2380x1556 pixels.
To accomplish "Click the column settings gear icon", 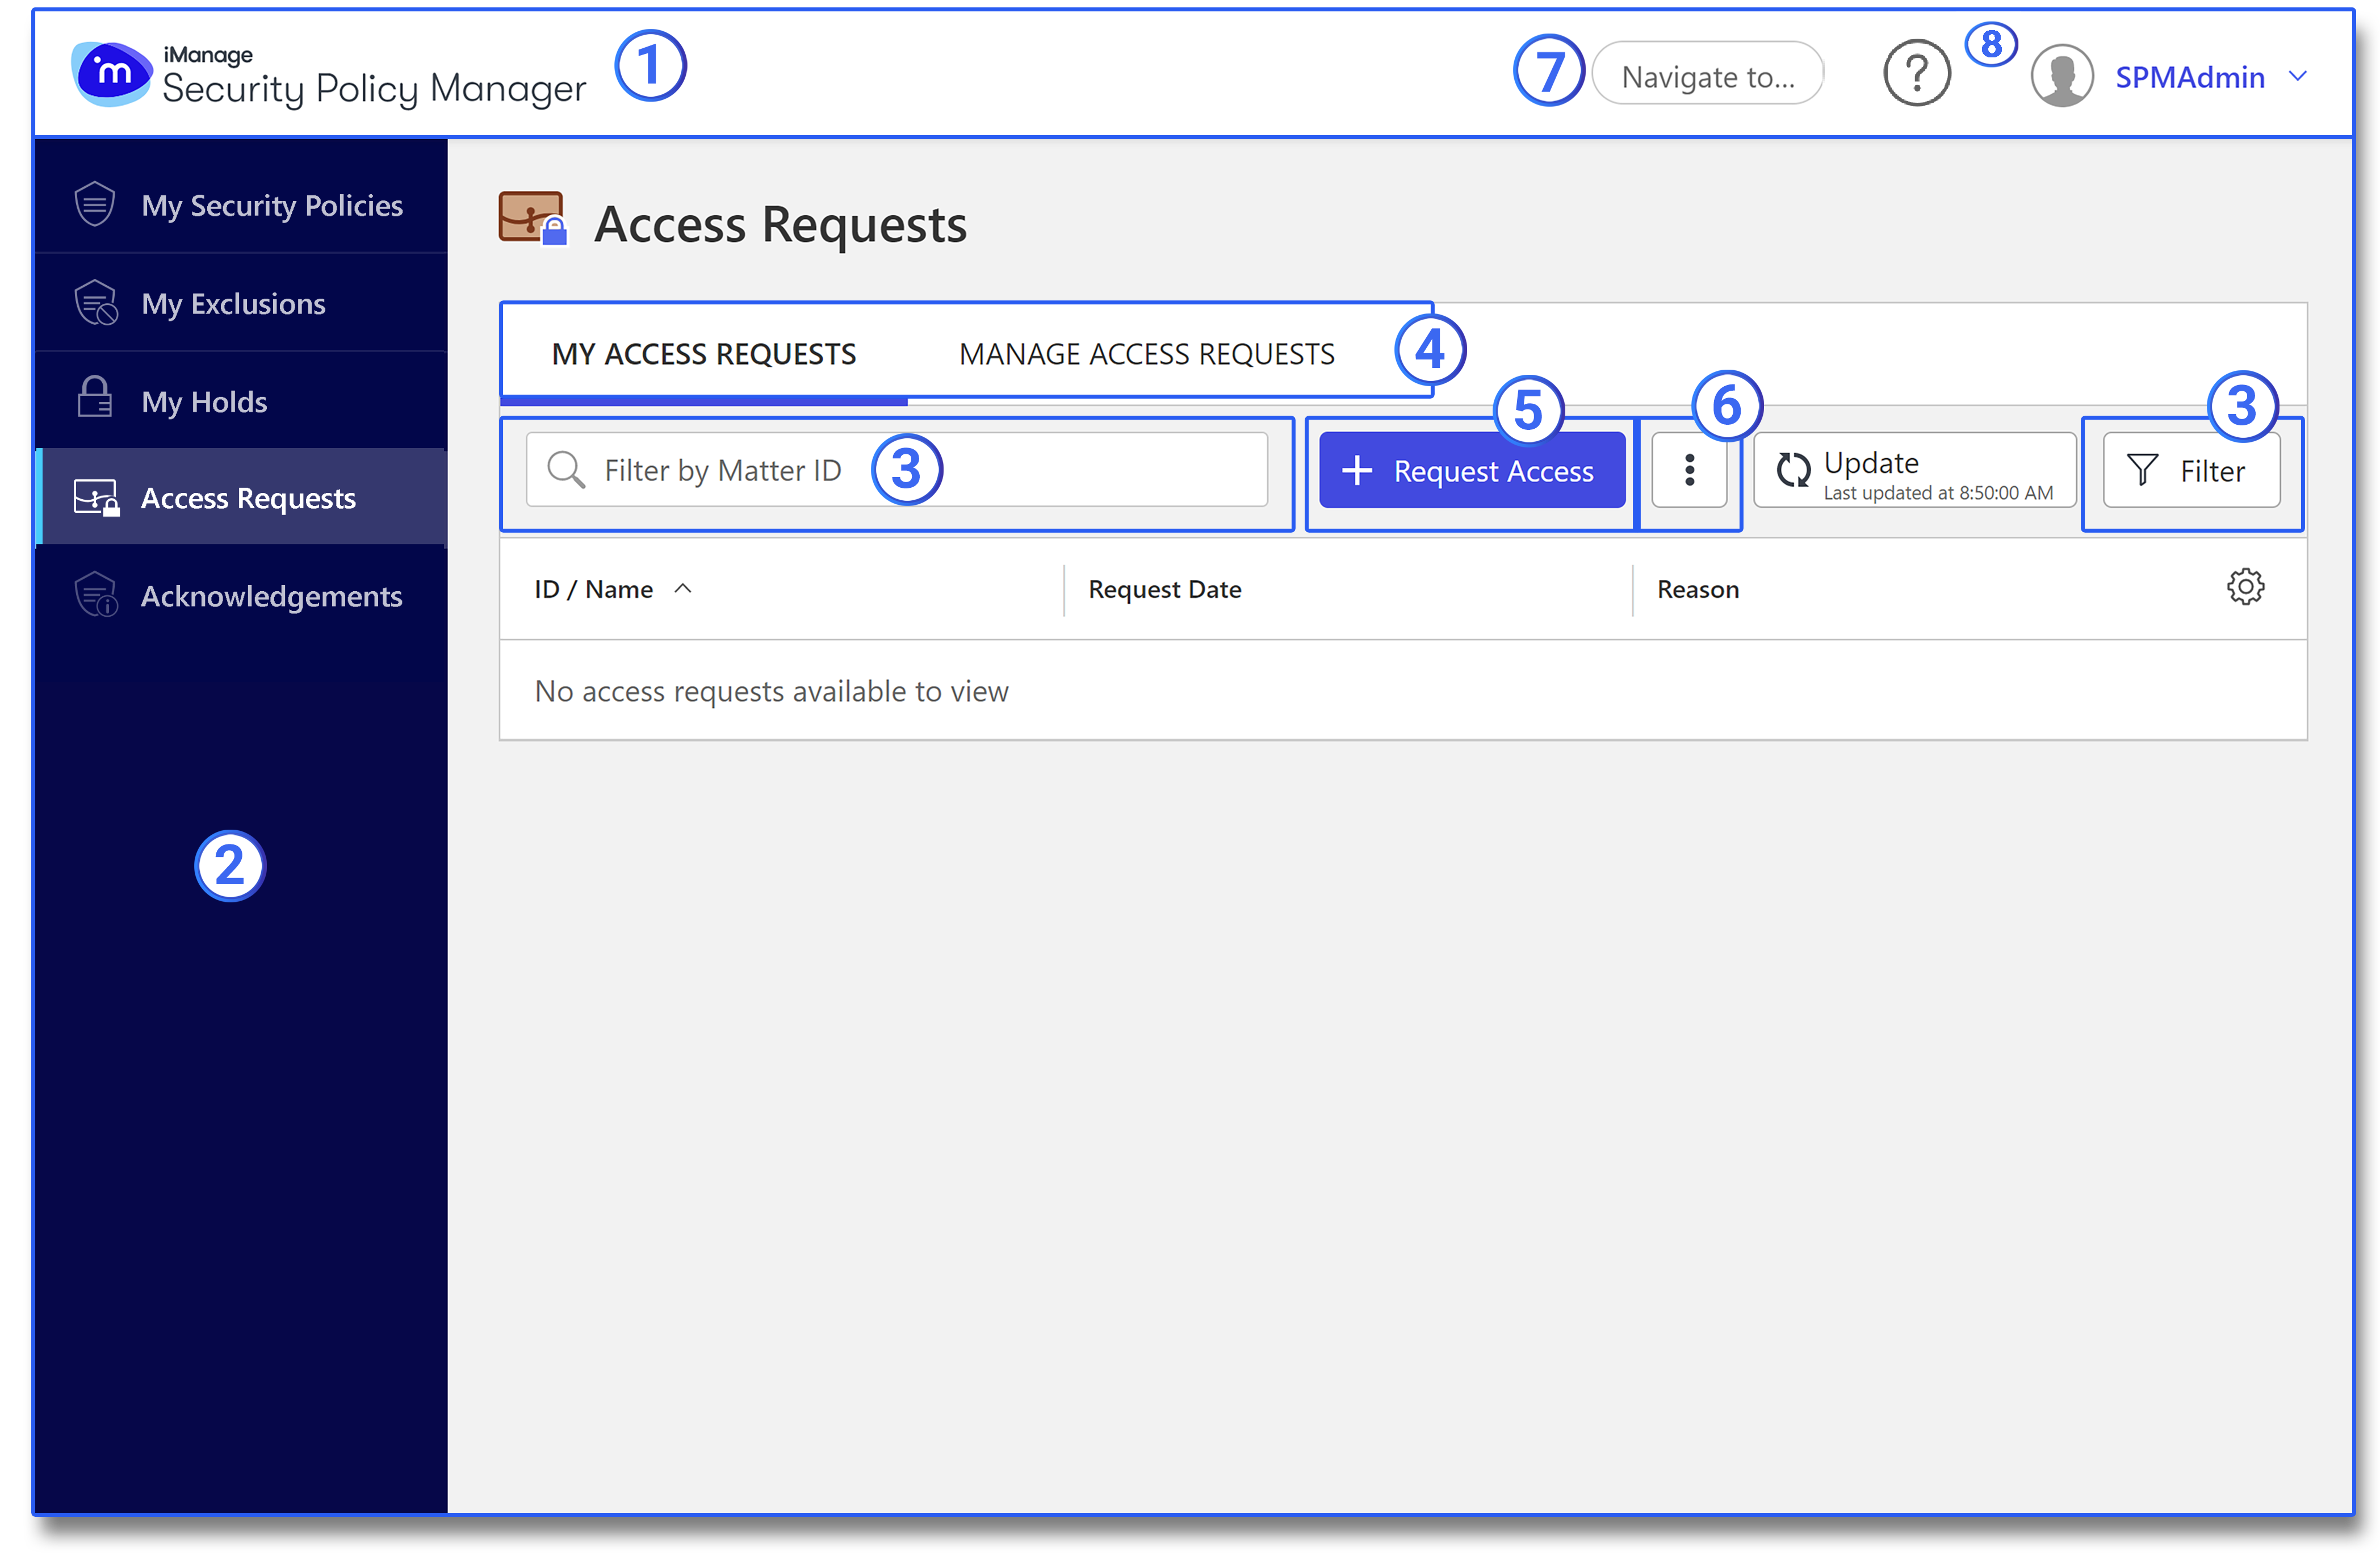I will tap(2245, 587).
